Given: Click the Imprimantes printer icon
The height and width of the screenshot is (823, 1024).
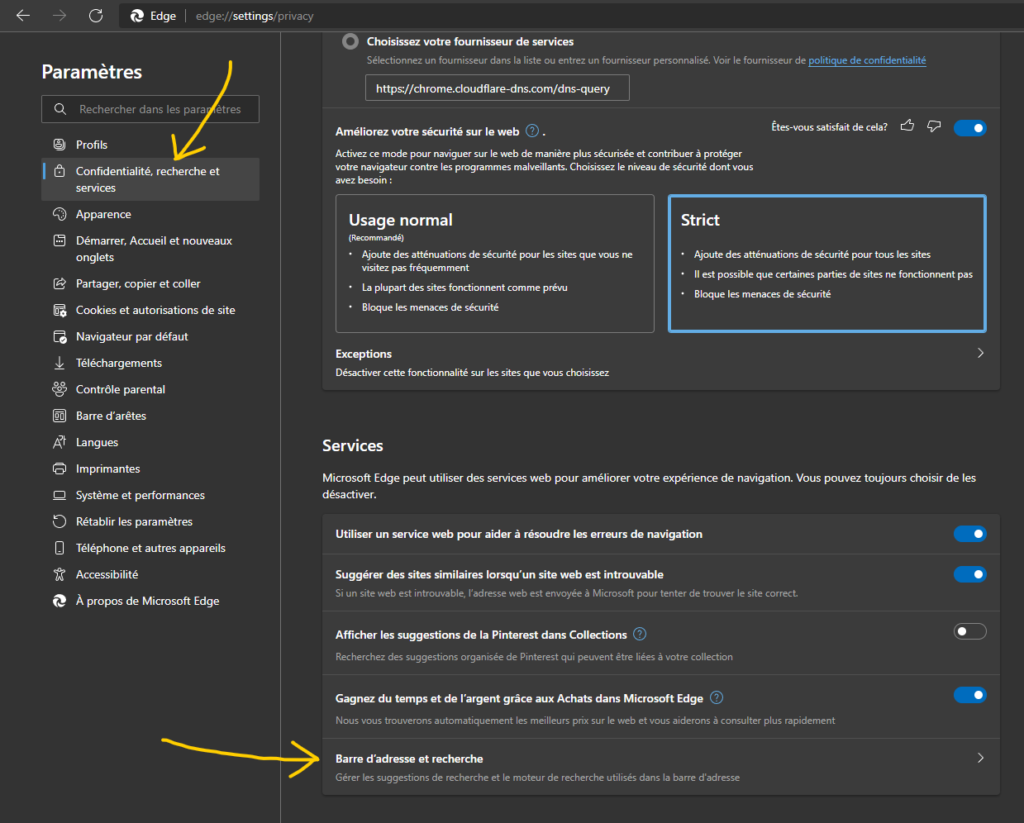Looking at the screenshot, I should click(x=59, y=468).
